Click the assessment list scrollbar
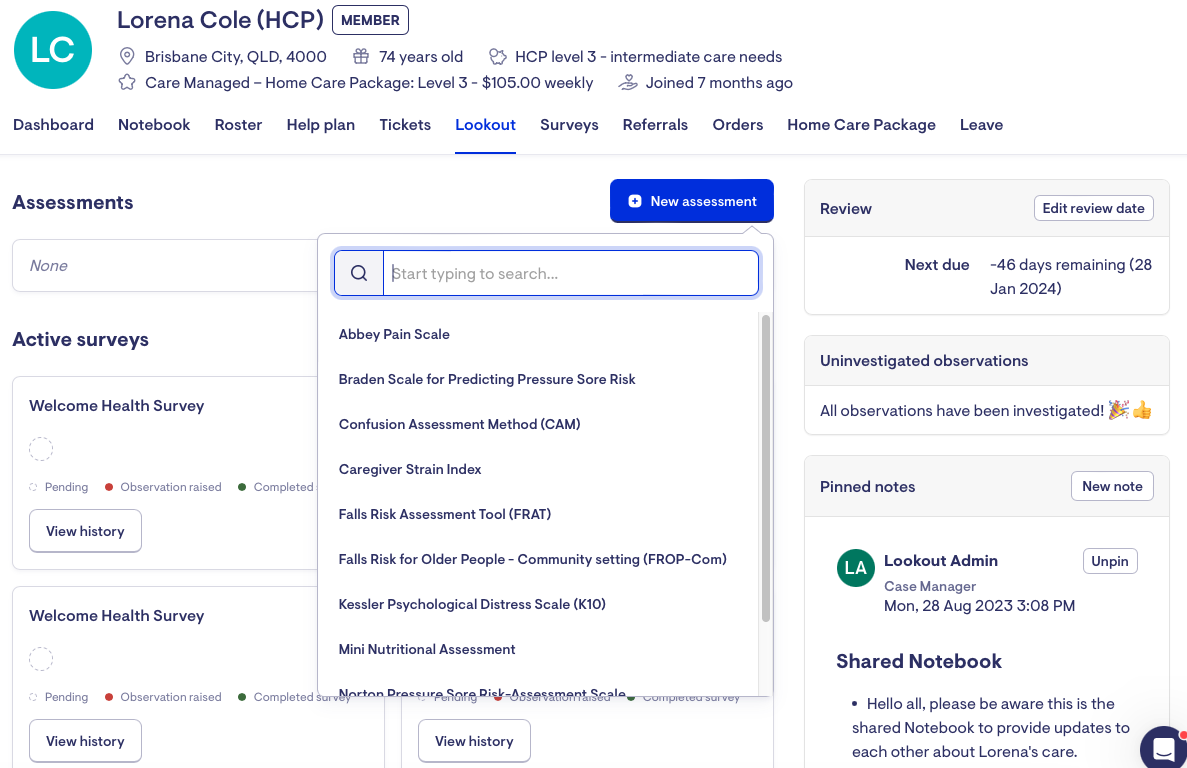This screenshot has width=1187, height=768. click(766, 468)
